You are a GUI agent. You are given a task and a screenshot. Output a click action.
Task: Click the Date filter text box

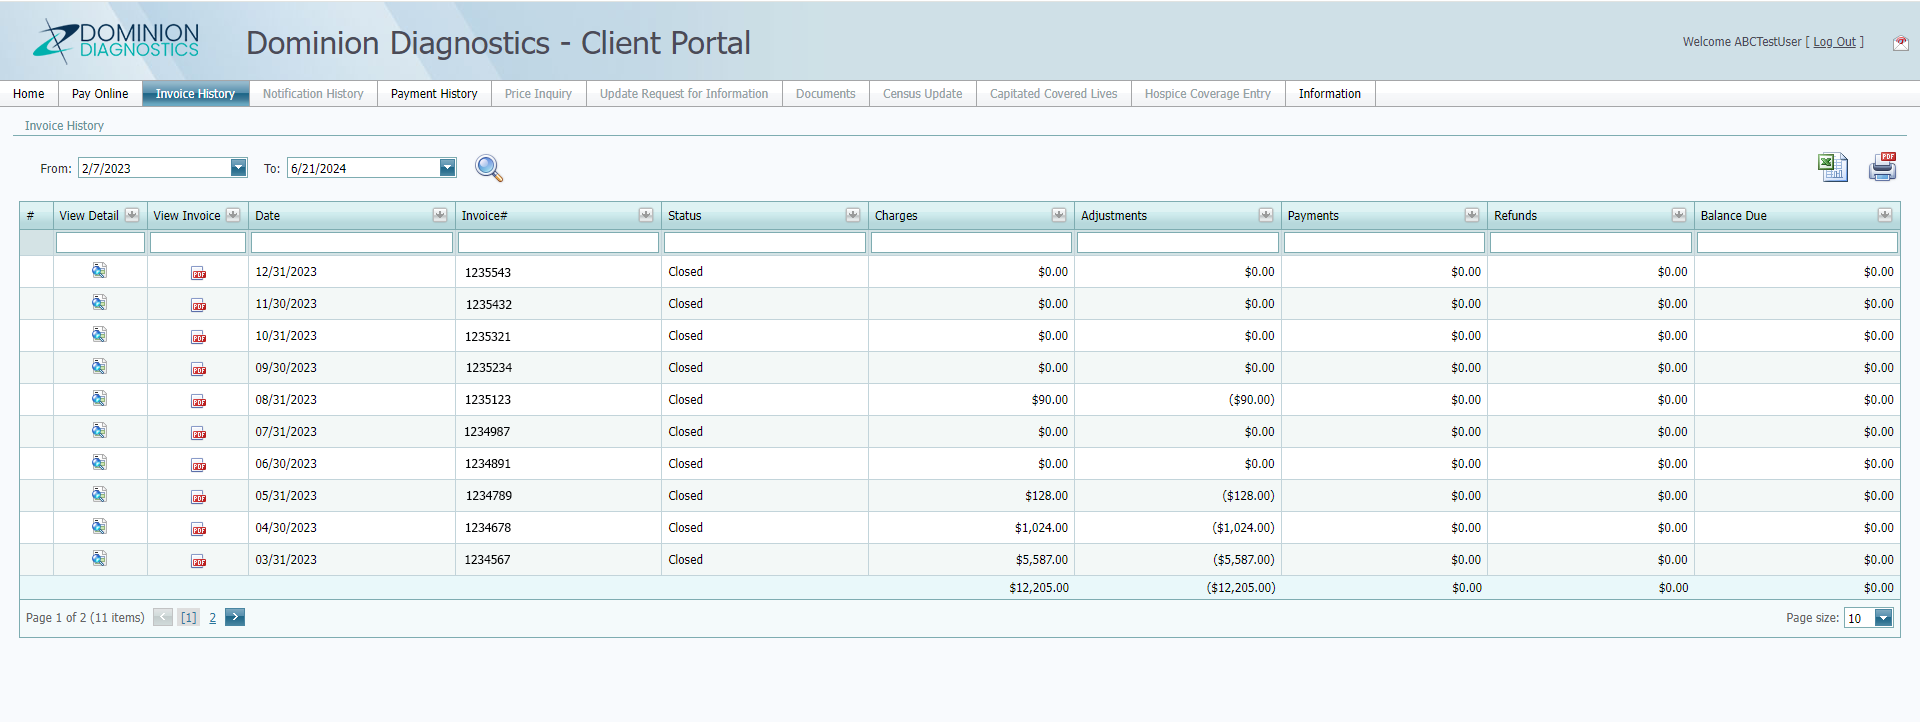(352, 242)
